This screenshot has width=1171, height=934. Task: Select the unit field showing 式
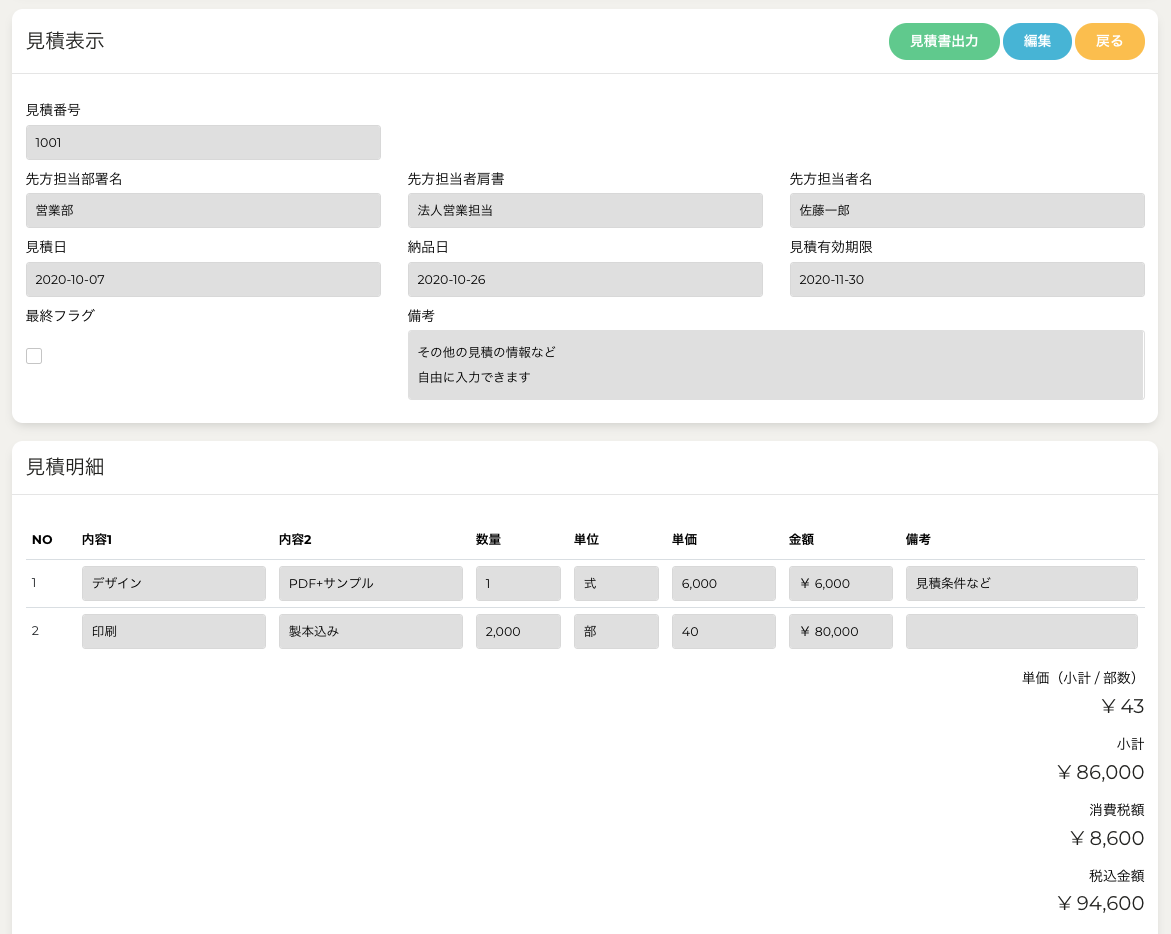(616, 583)
